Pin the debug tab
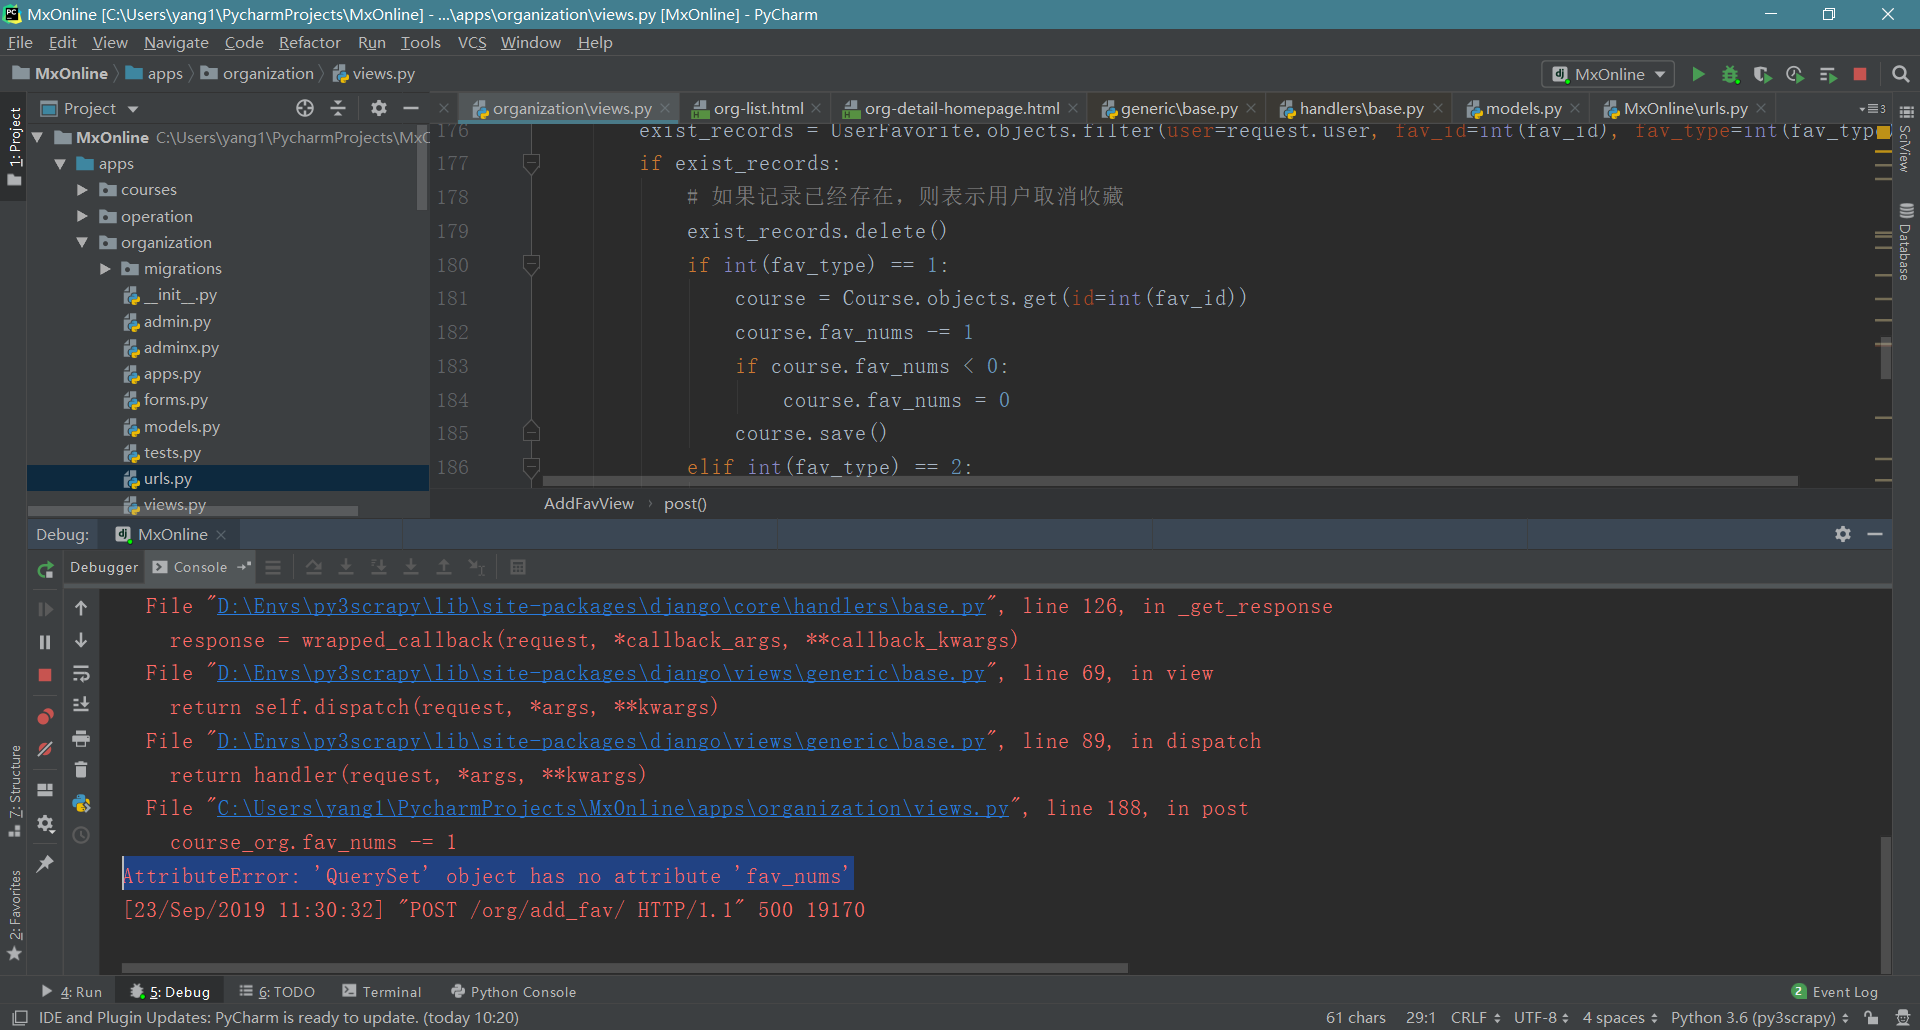The width and height of the screenshot is (1920, 1030). (45, 863)
